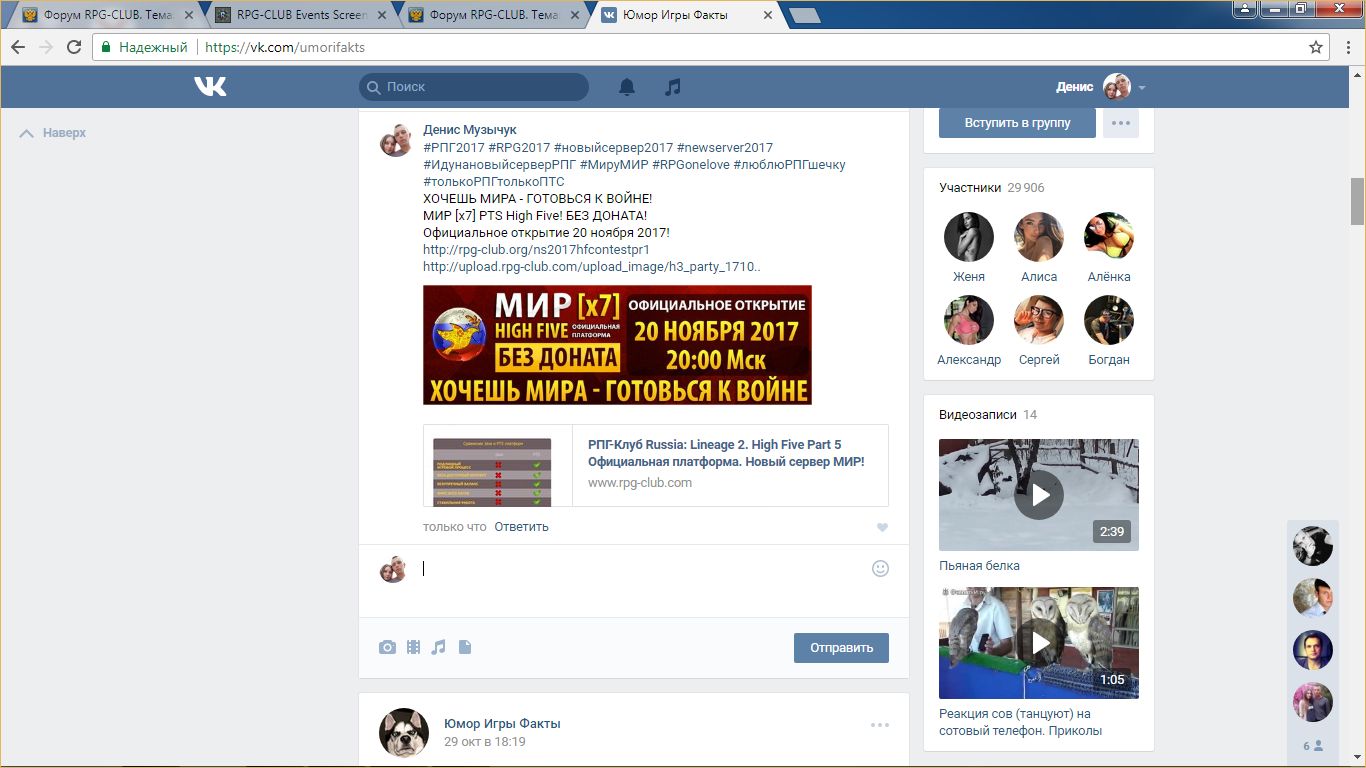
Task: Play the Пьяная белка video
Action: (x=1039, y=494)
